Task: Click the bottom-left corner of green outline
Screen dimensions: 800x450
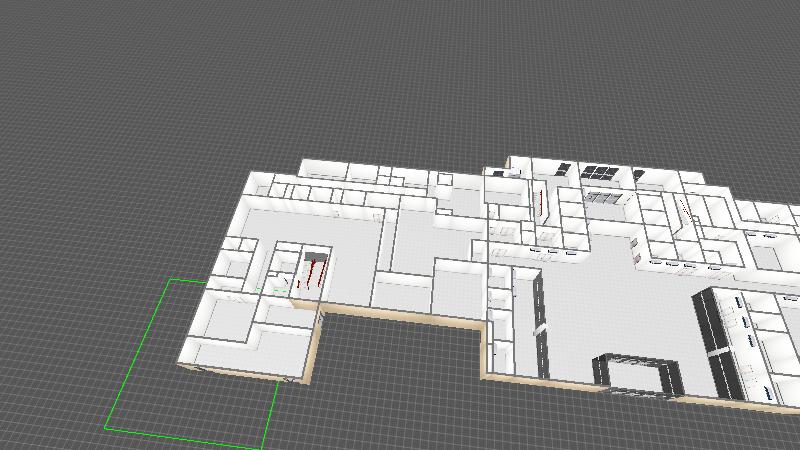Action: [107, 429]
